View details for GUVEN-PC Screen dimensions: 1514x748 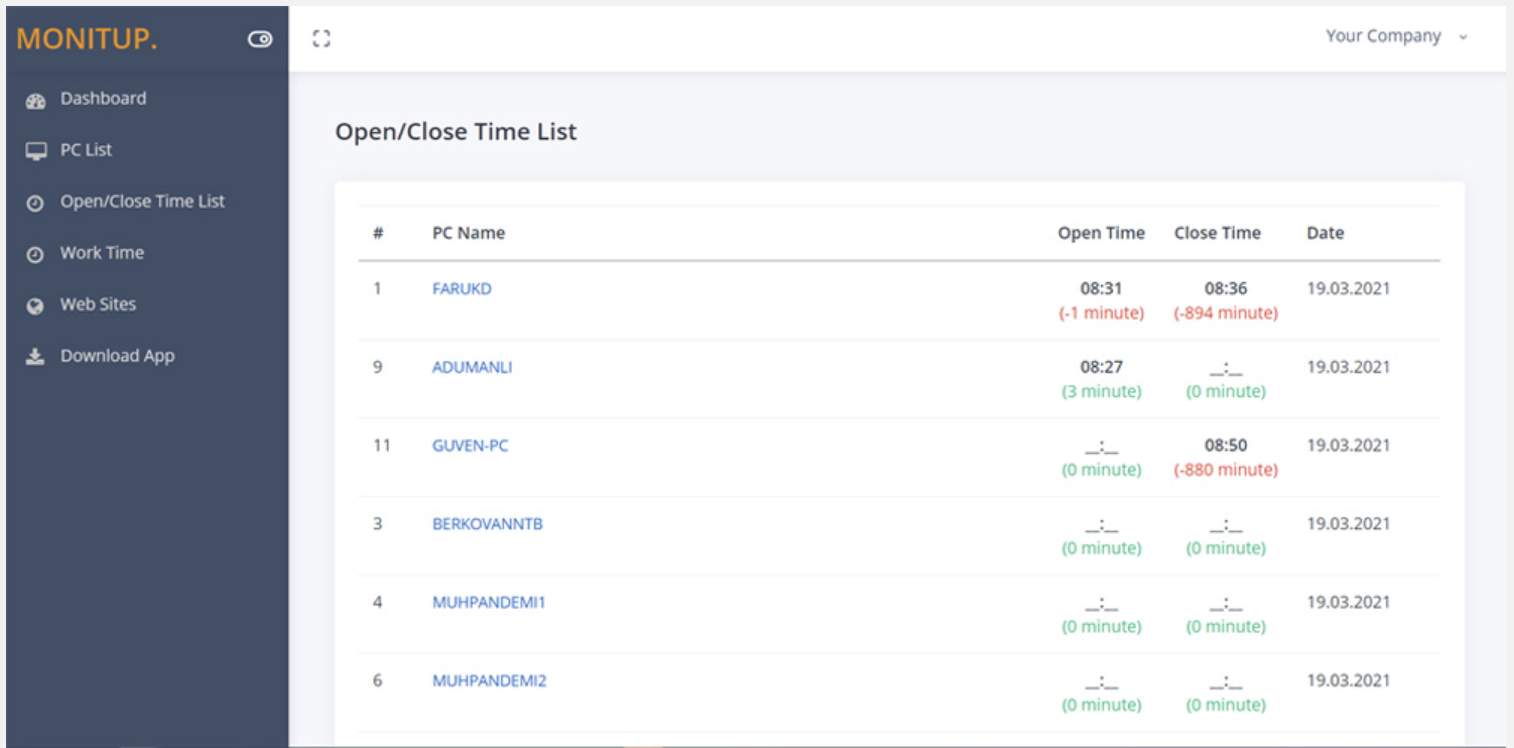tap(470, 445)
